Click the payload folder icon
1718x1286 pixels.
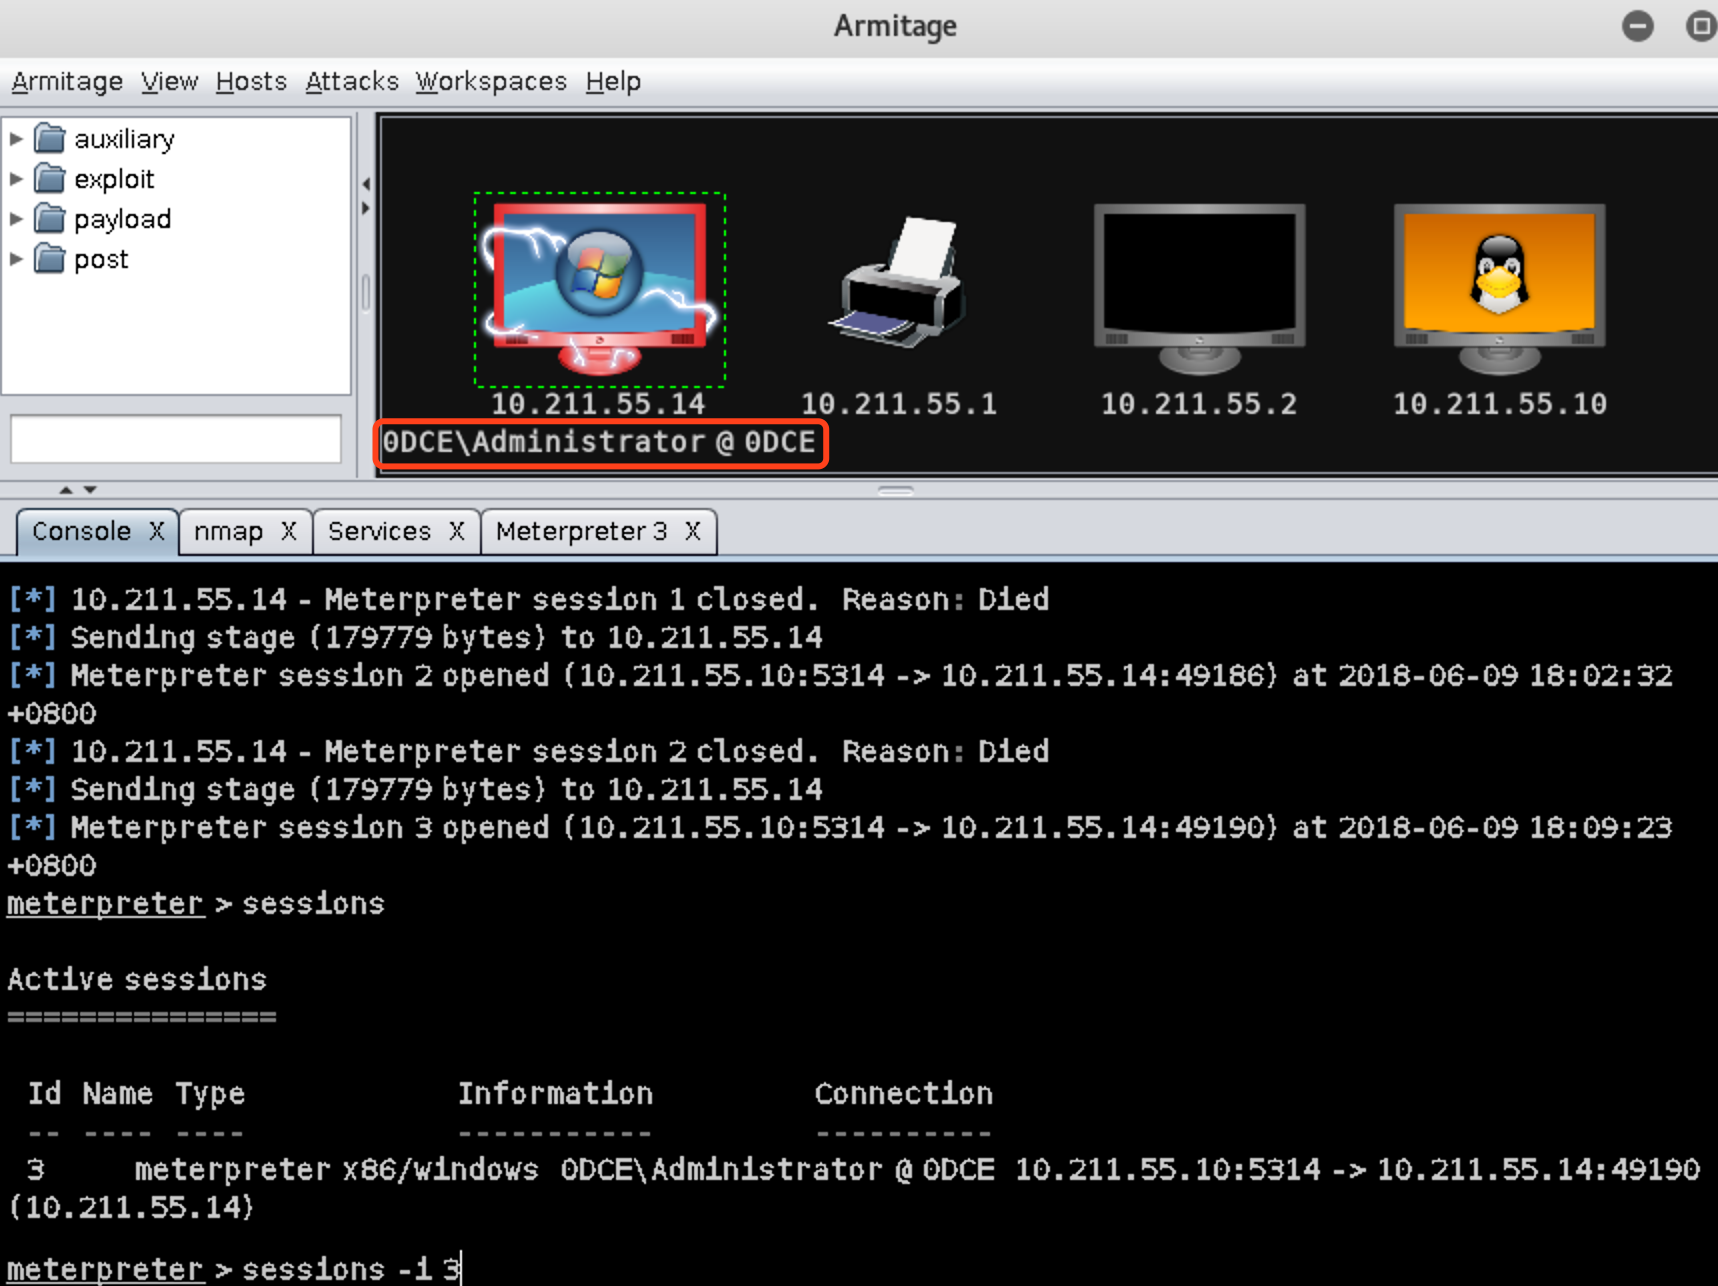[49, 218]
